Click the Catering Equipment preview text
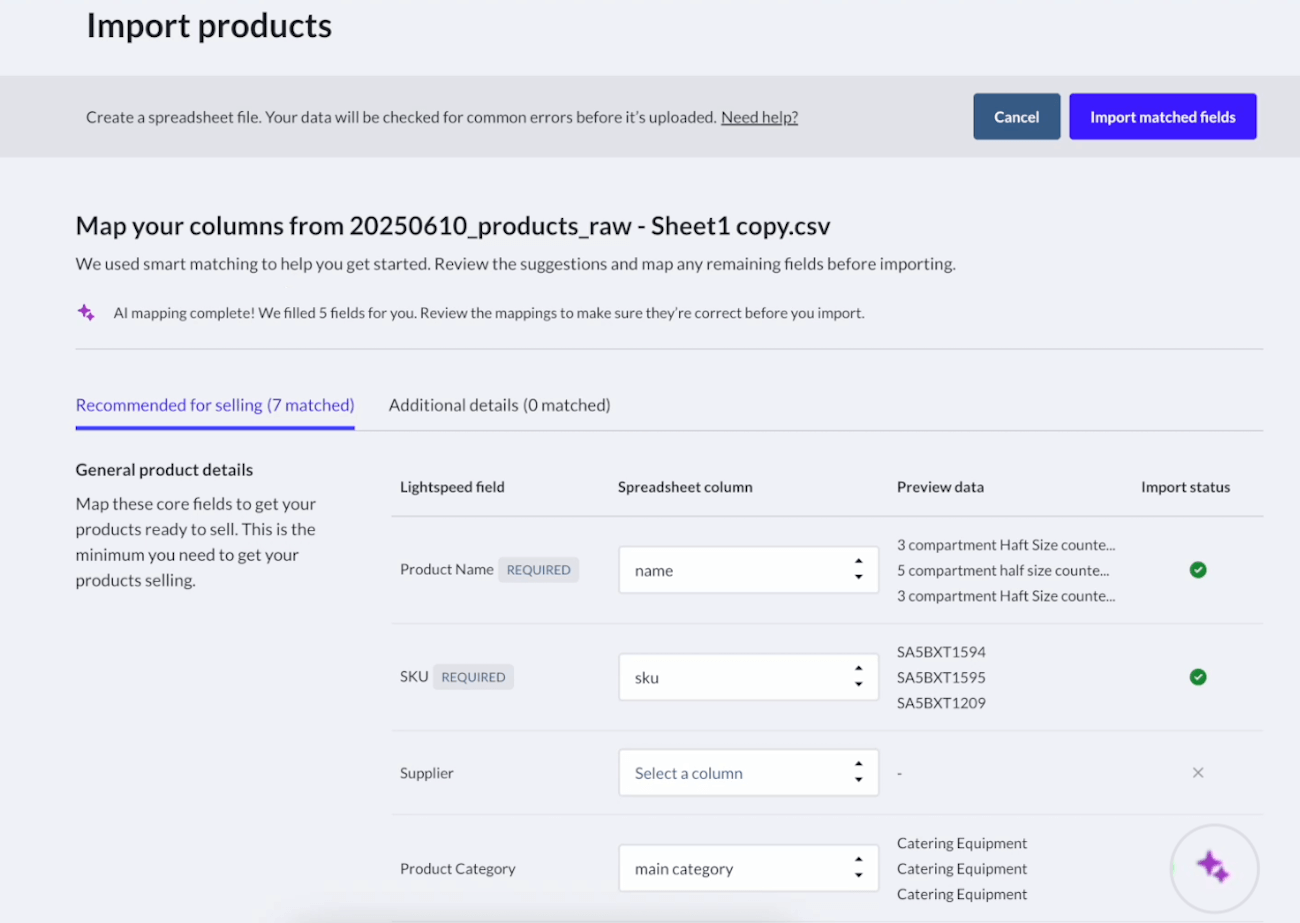Viewport: 1300px width, 923px height. [x=961, y=843]
